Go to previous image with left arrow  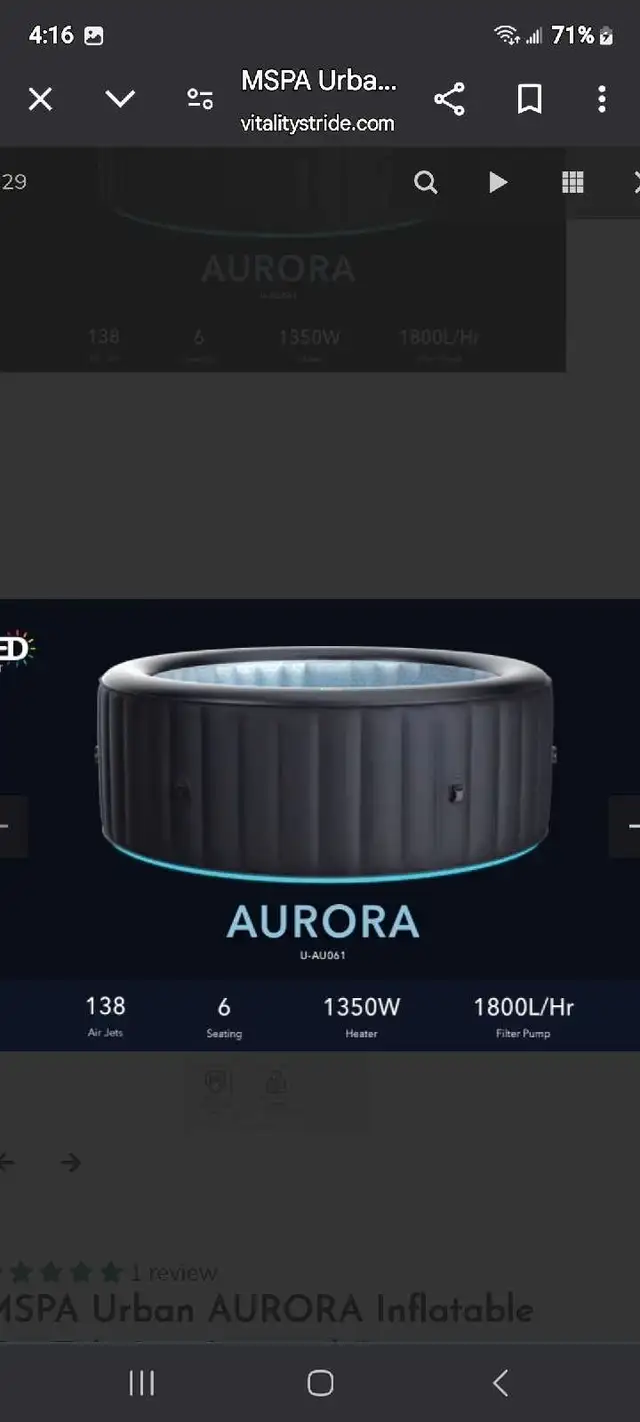[10, 826]
